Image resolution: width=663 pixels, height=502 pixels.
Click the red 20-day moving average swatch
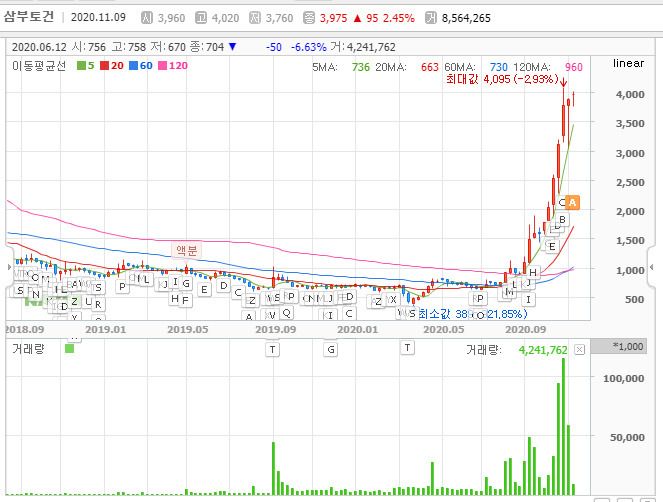(x=104, y=66)
